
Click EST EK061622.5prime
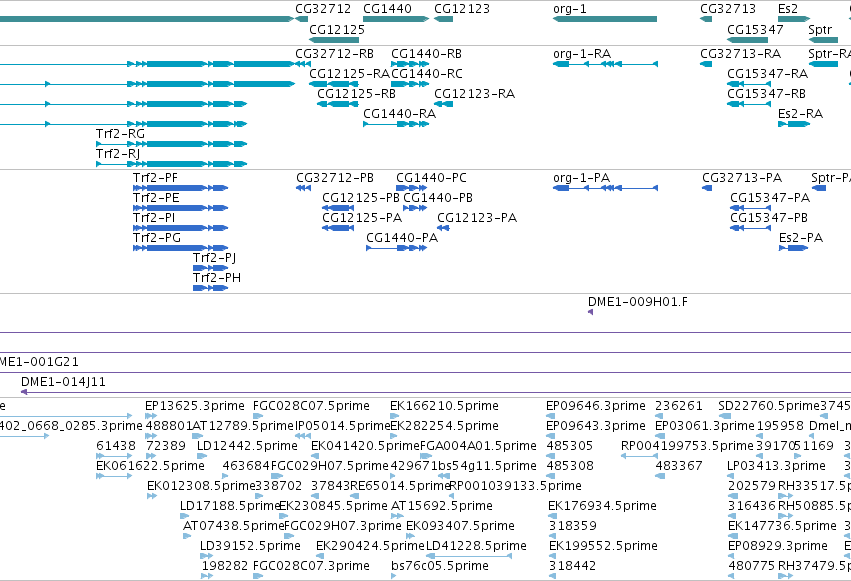point(114,476)
